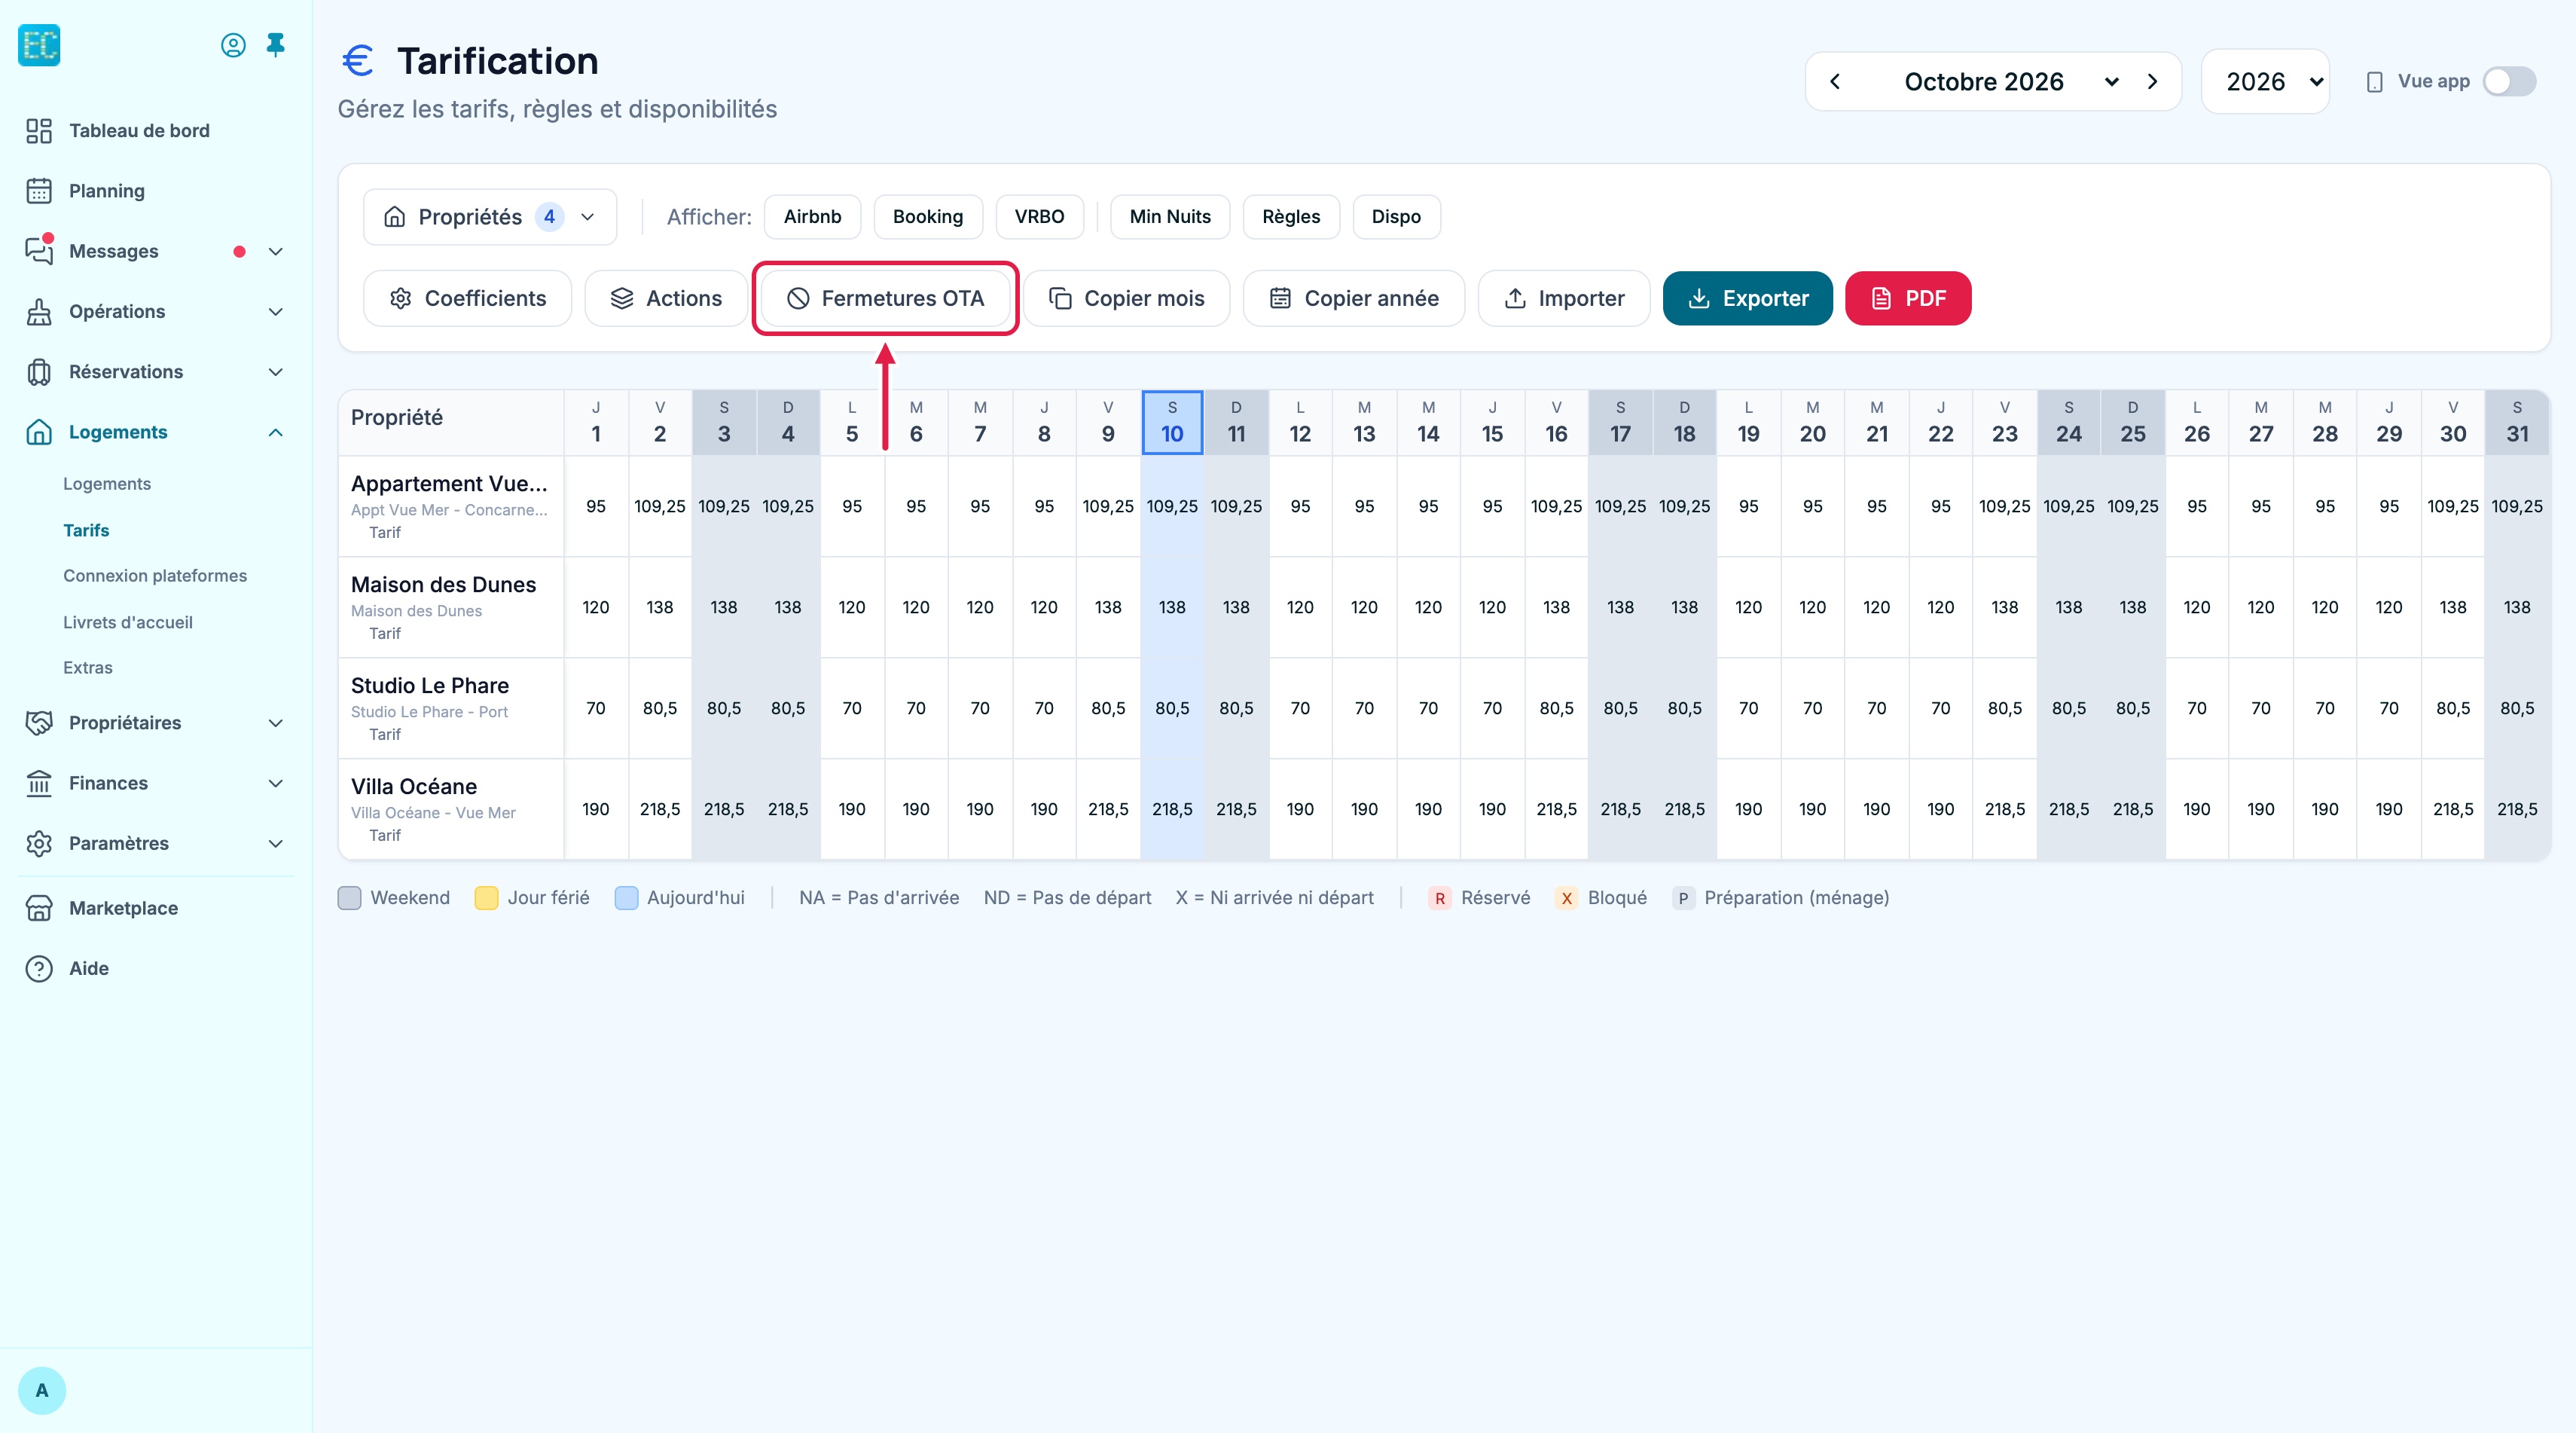Go to the next month arrow

pyautogui.click(x=2152, y=81)
